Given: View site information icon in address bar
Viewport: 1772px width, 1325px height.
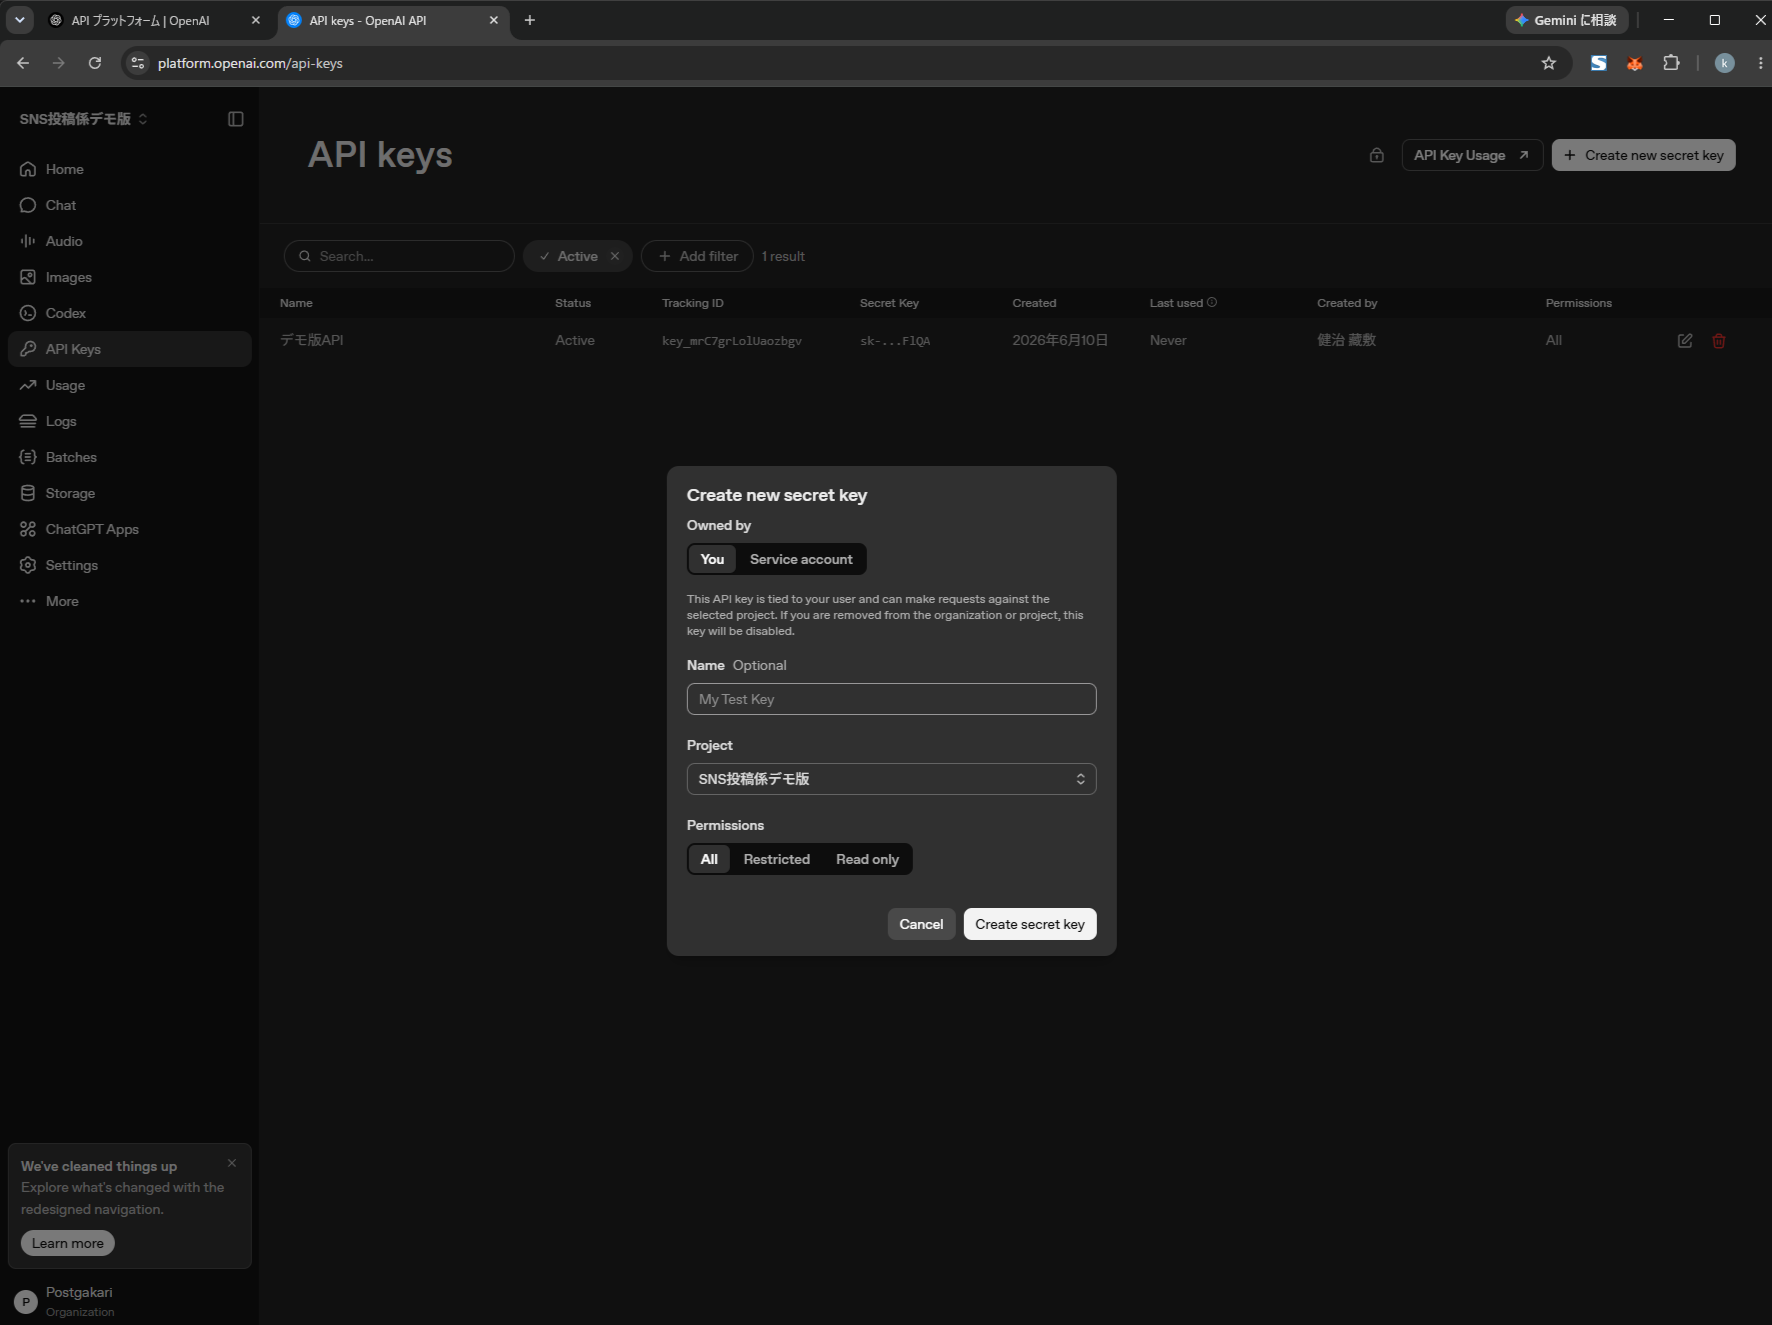Looking at the screenshot, I should [138, 63].
